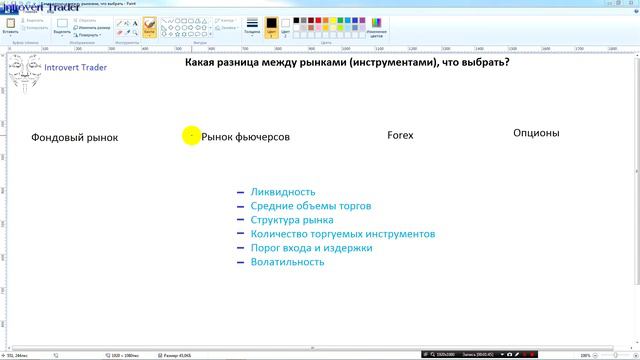Click the Paste clipboard icon
640x360 pixels.
(x=11, y=23)
